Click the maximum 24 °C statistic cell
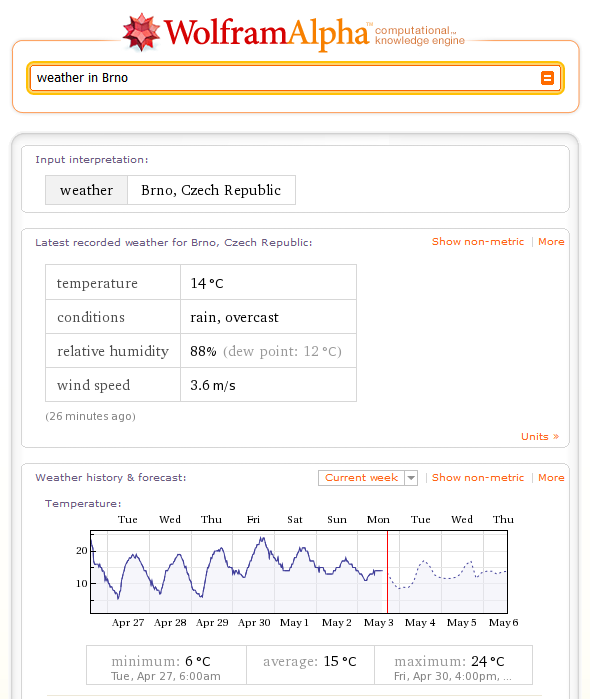Viewport: 590px width, 699px height. pyautogui.click(x=454, y=665)
